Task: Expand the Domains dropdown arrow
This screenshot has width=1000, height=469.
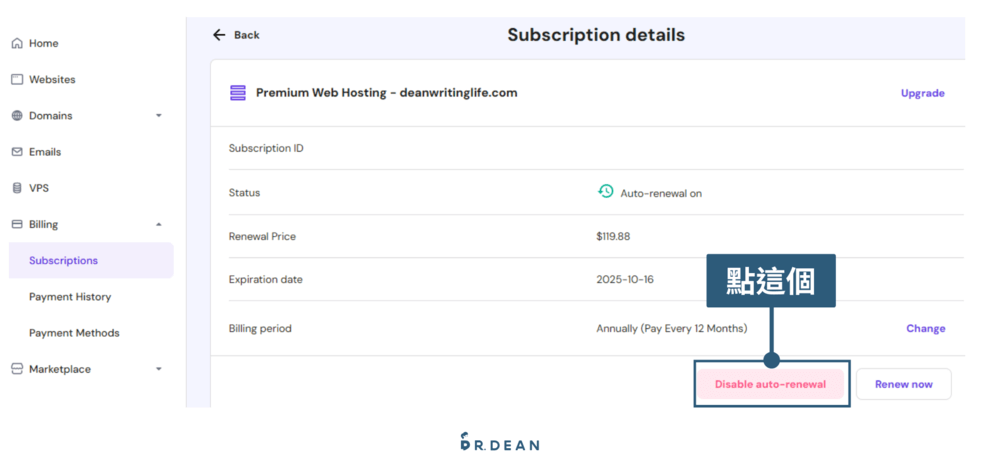Action: (159, 116)
